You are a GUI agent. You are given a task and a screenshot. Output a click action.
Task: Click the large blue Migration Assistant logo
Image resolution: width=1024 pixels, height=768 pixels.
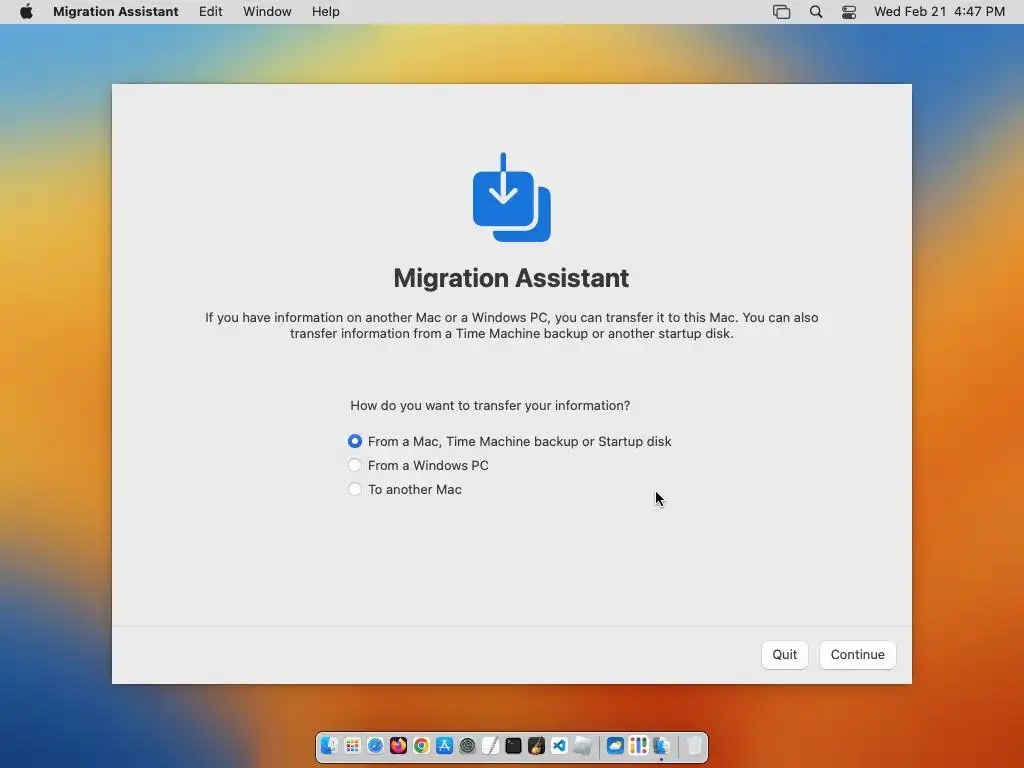pos(511,197)
